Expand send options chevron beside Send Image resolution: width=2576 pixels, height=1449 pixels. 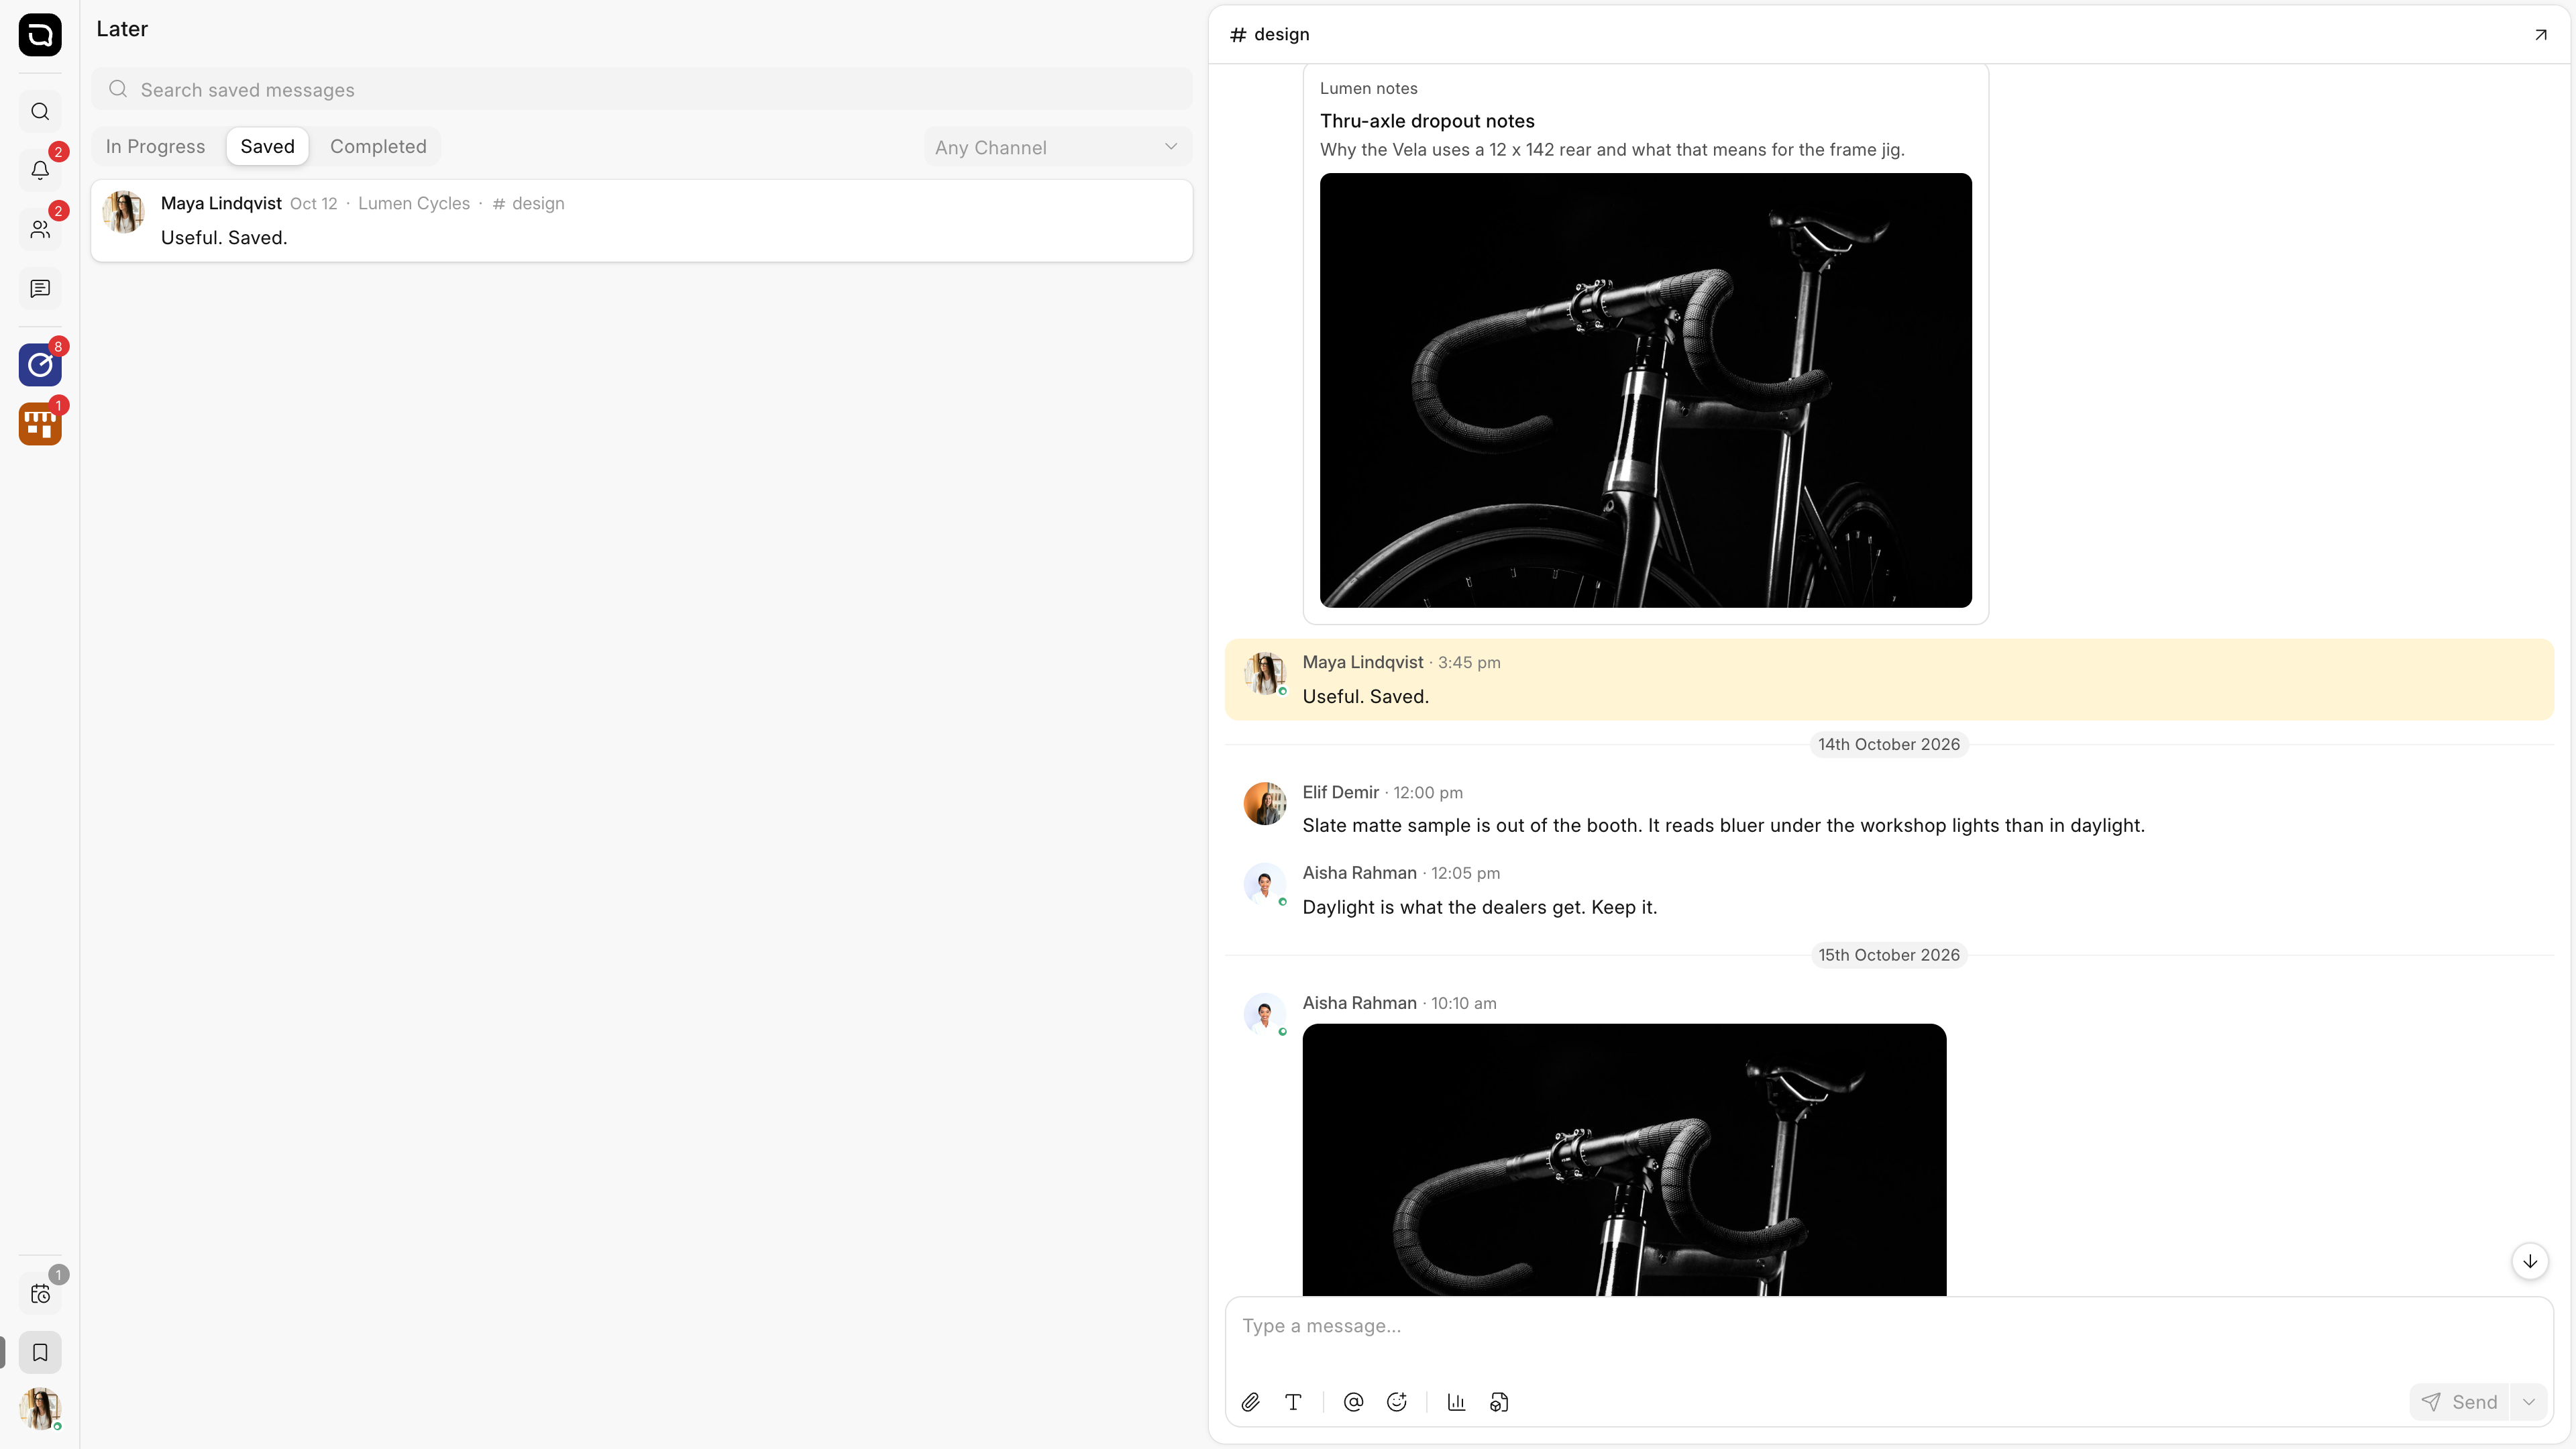tap(2529, 1403)
